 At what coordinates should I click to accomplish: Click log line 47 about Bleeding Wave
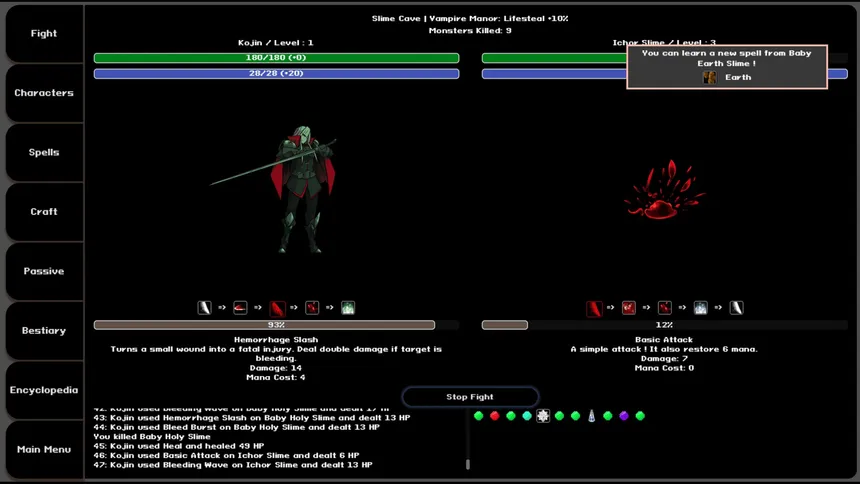click(x=233, y=465)
